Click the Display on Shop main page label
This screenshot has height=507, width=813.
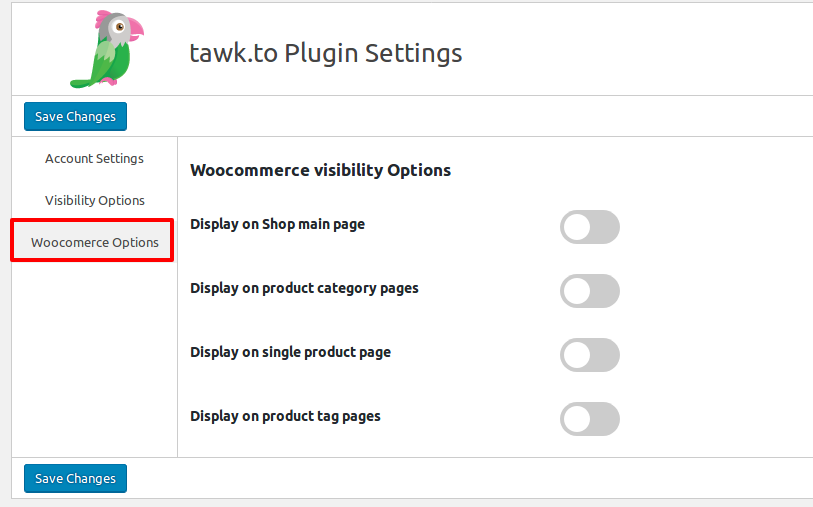[277, 224]
